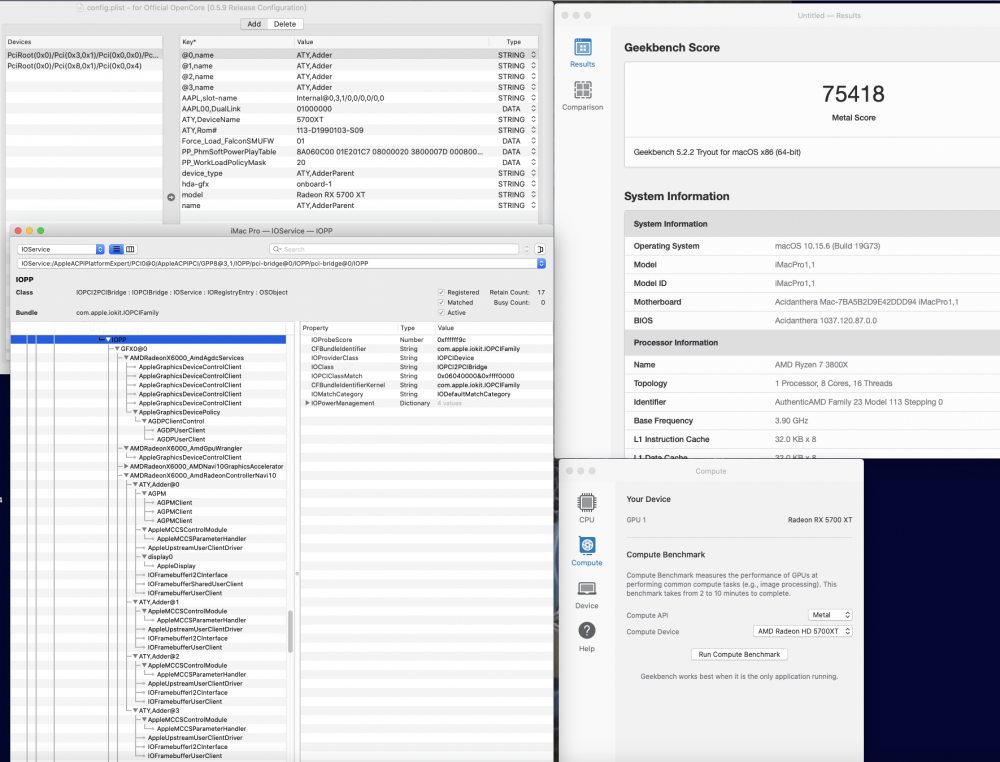
Task: Switch IORegistry to column view
Action: (x=130, y=249)
